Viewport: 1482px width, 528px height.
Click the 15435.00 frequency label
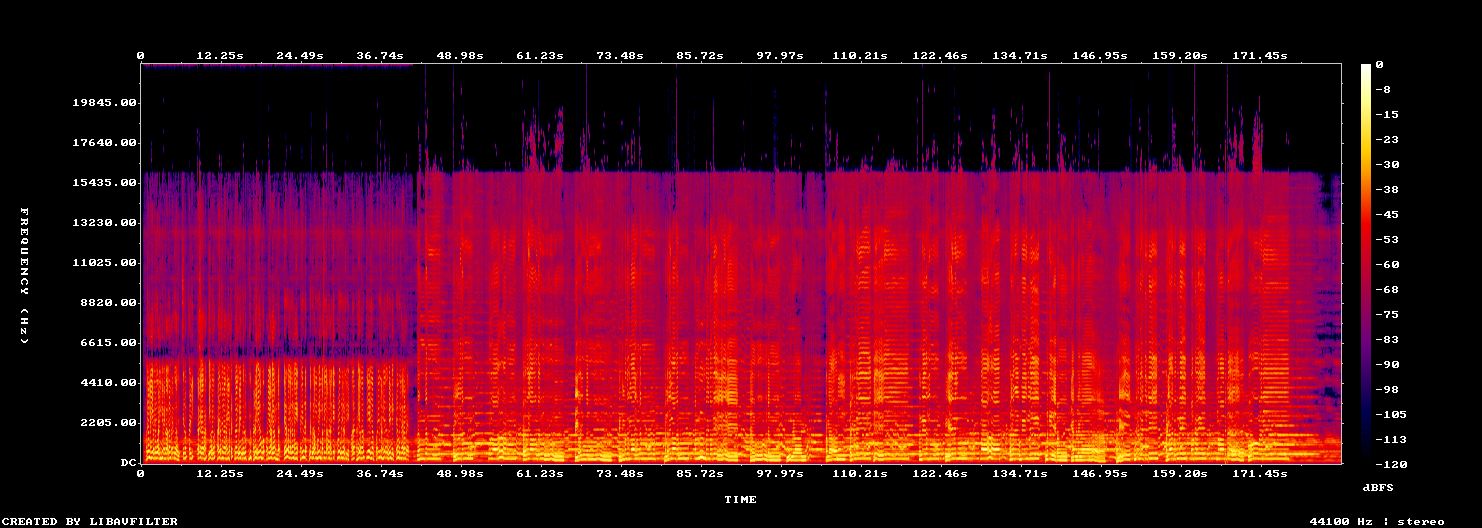click(x=106, y=183)
